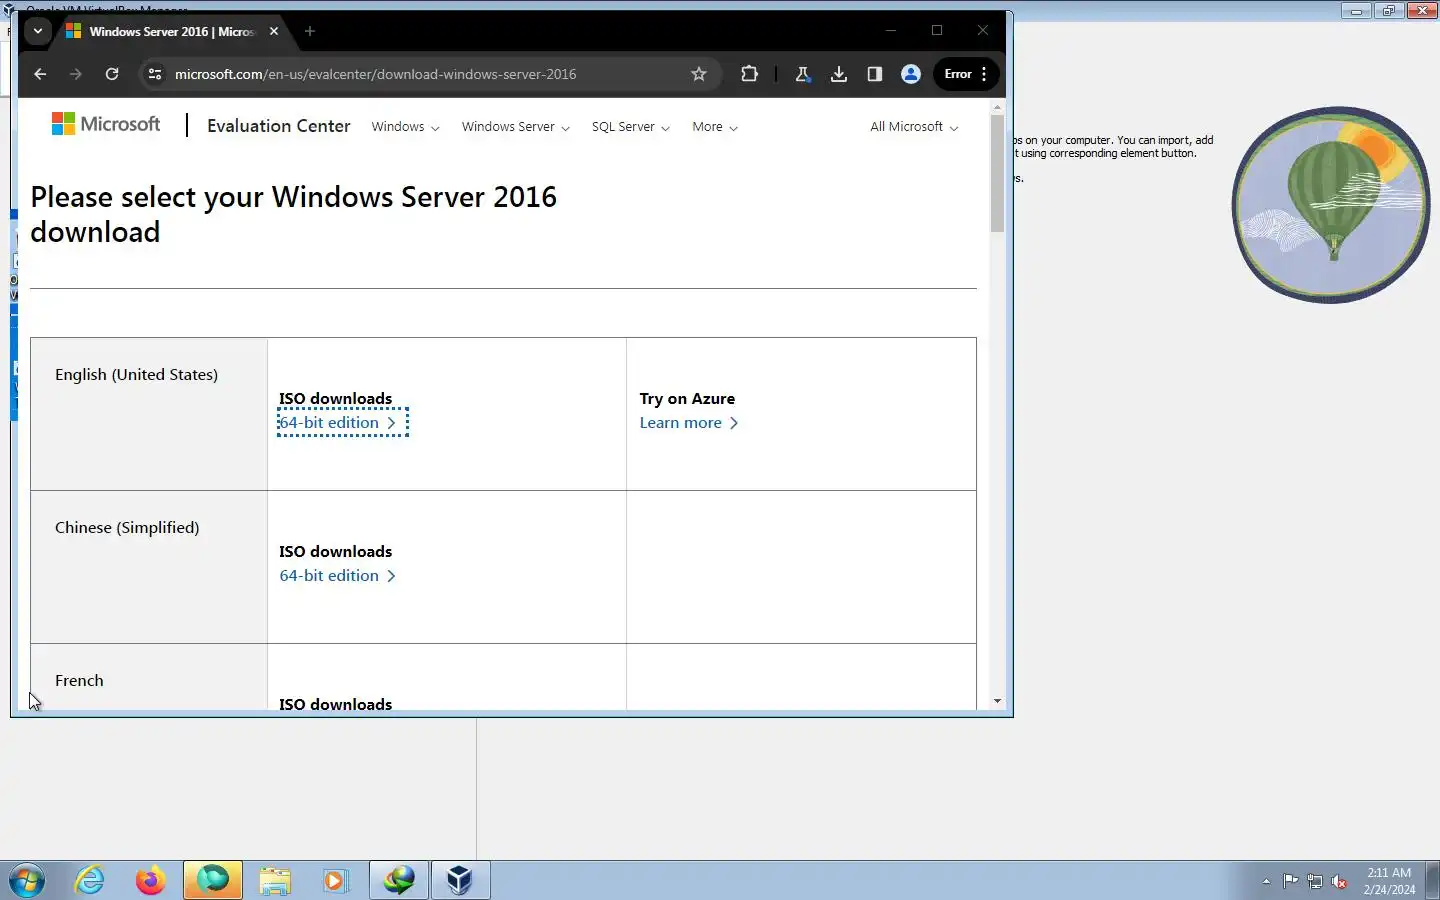Open Chrome Labs flask icon
Screen dimensions: 1440x900
click(x=803, y=74)
